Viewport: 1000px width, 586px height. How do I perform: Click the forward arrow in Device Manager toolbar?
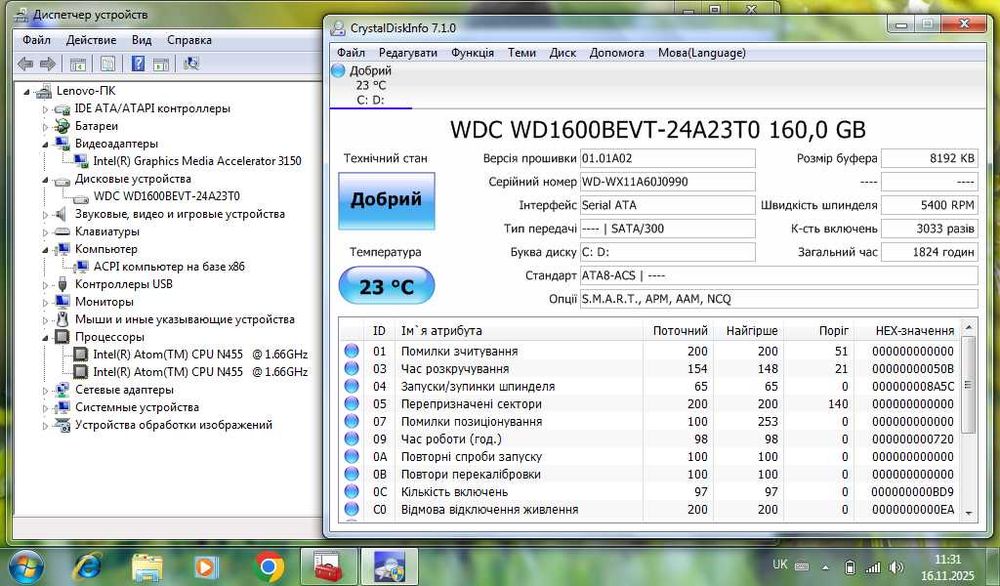pos(48,64)
